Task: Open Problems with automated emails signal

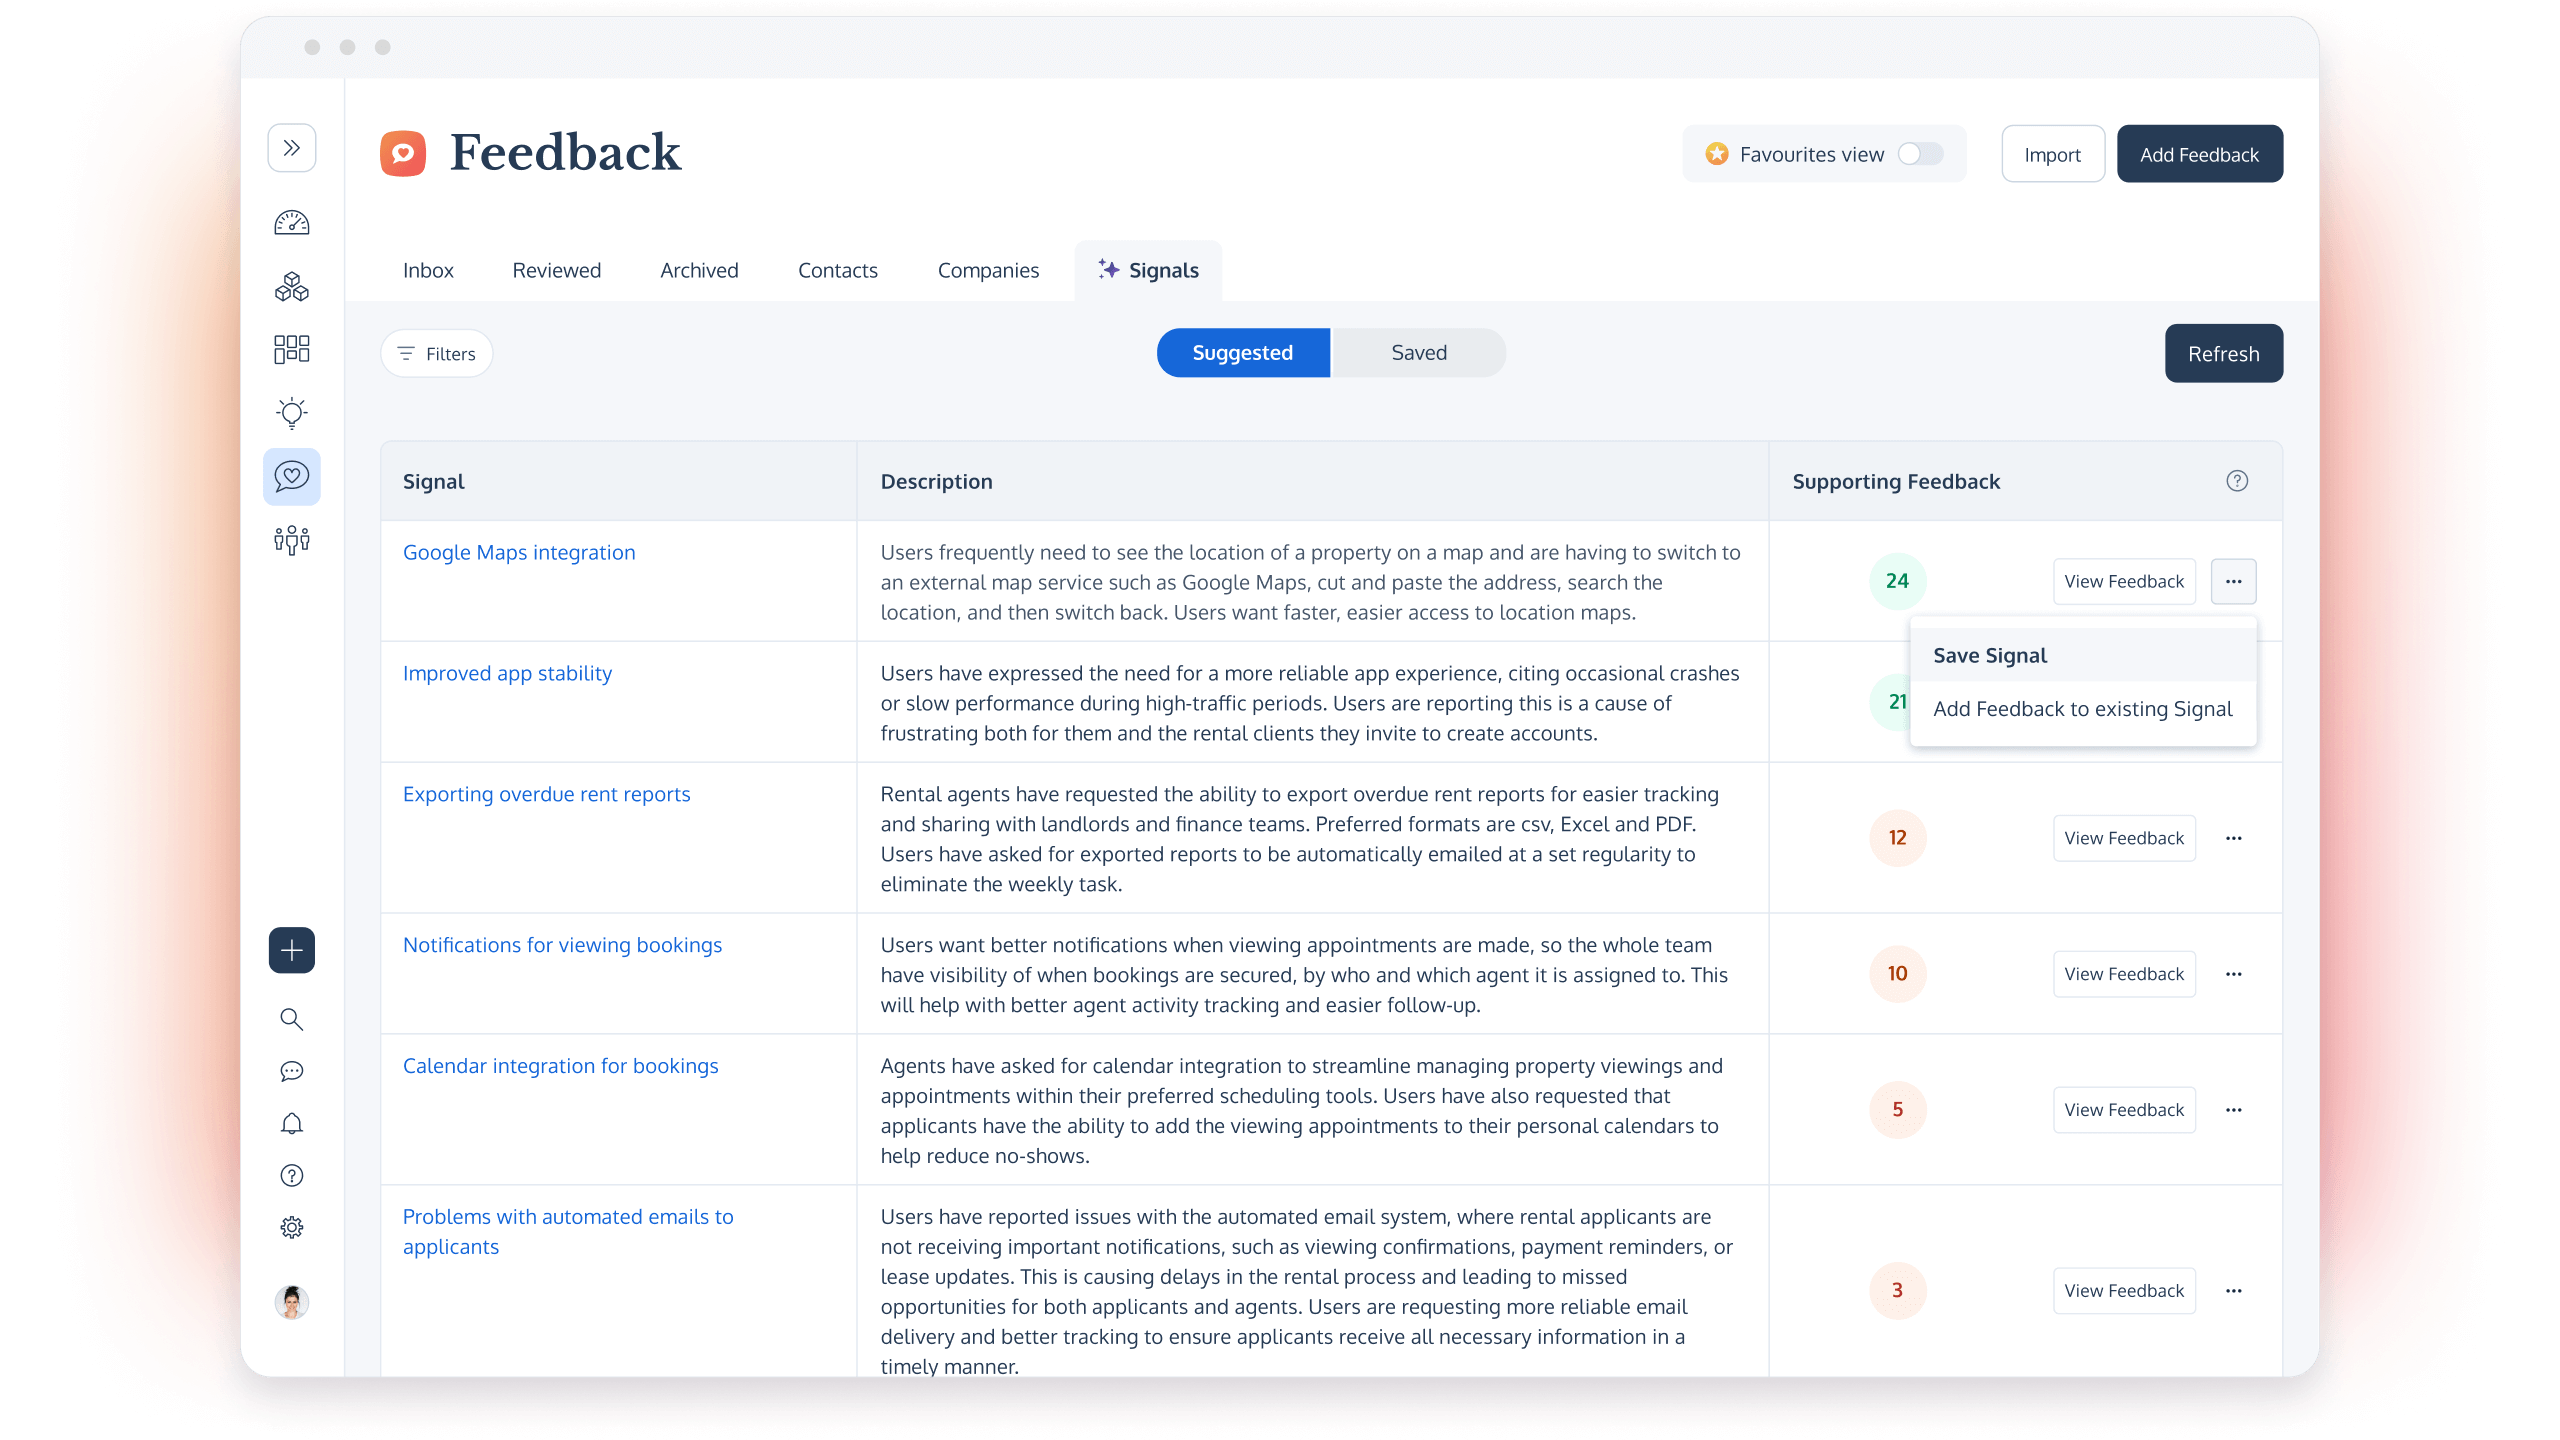Action: tap(568, 1232)
